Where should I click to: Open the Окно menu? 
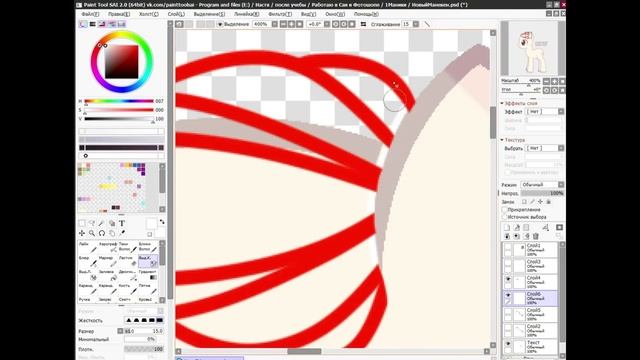pos(335,14)
